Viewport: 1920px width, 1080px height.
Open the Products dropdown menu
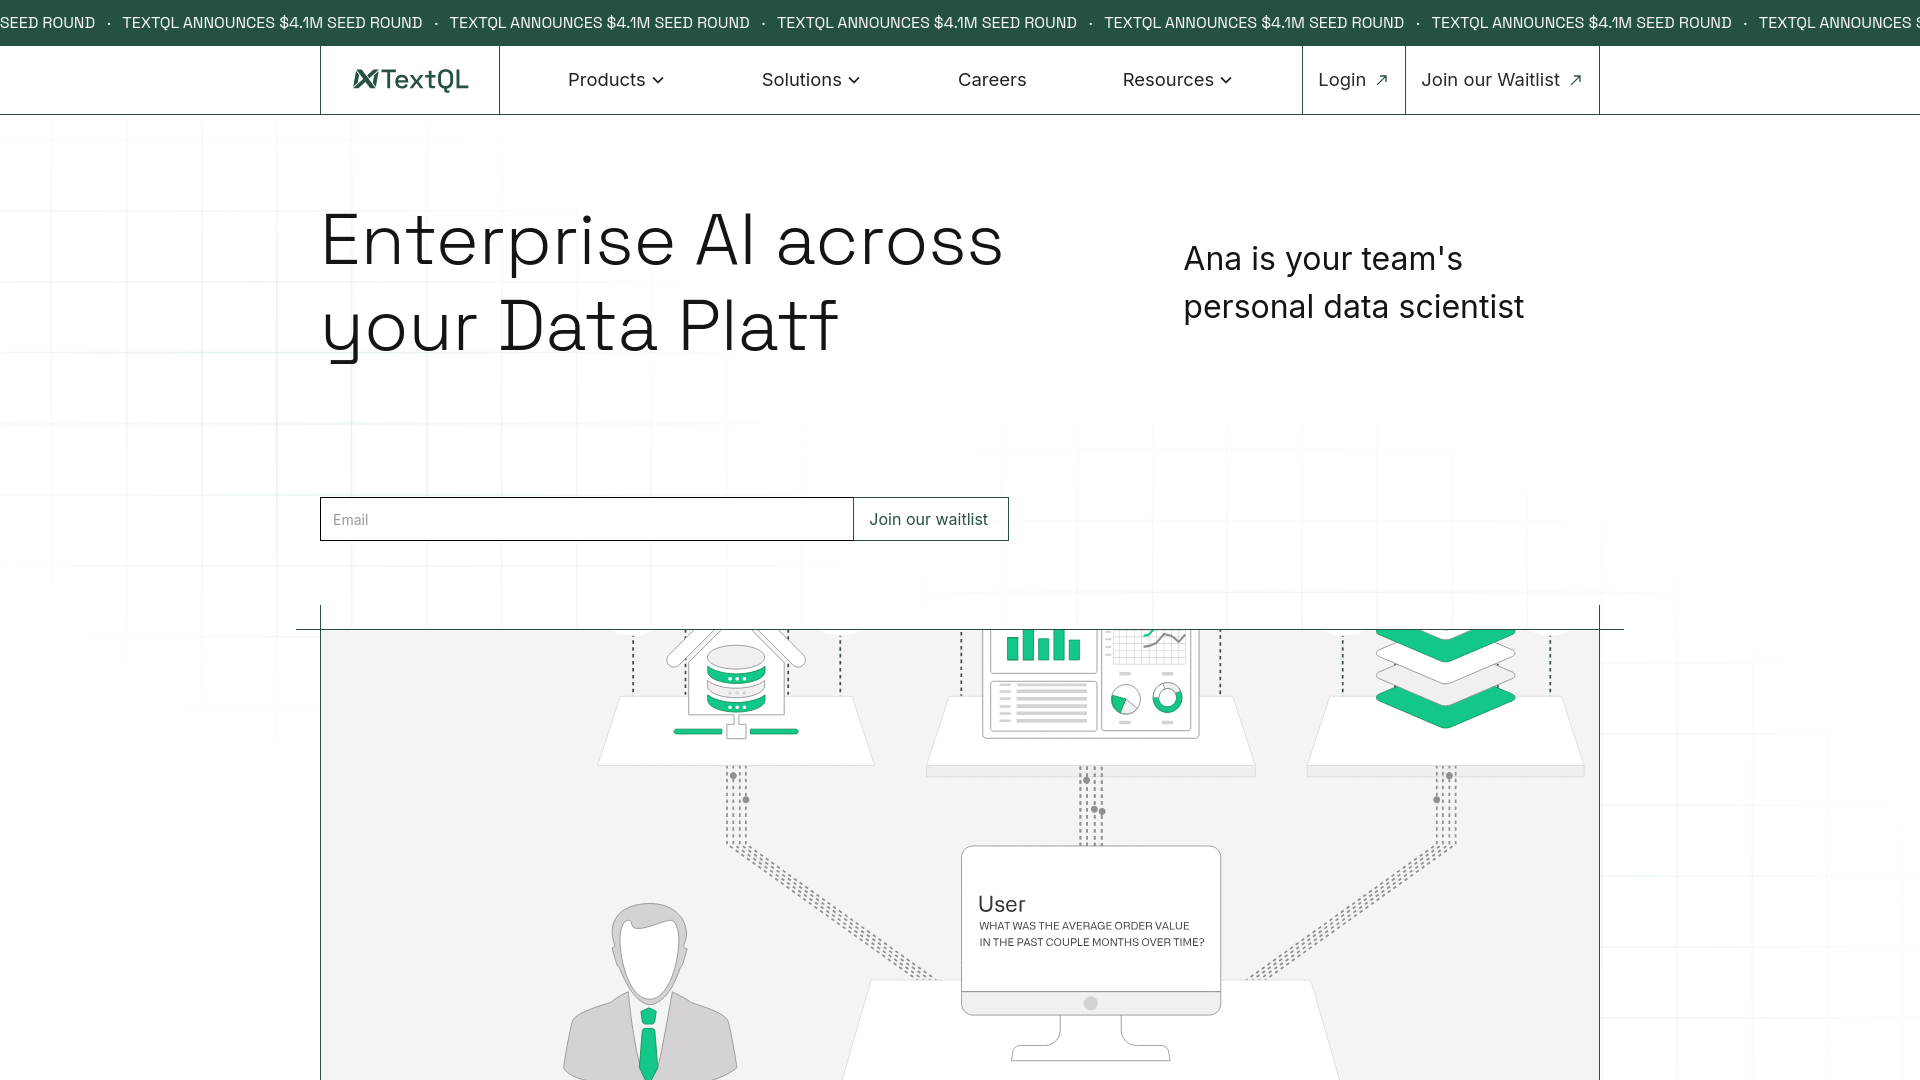click(x=616, y=80)
